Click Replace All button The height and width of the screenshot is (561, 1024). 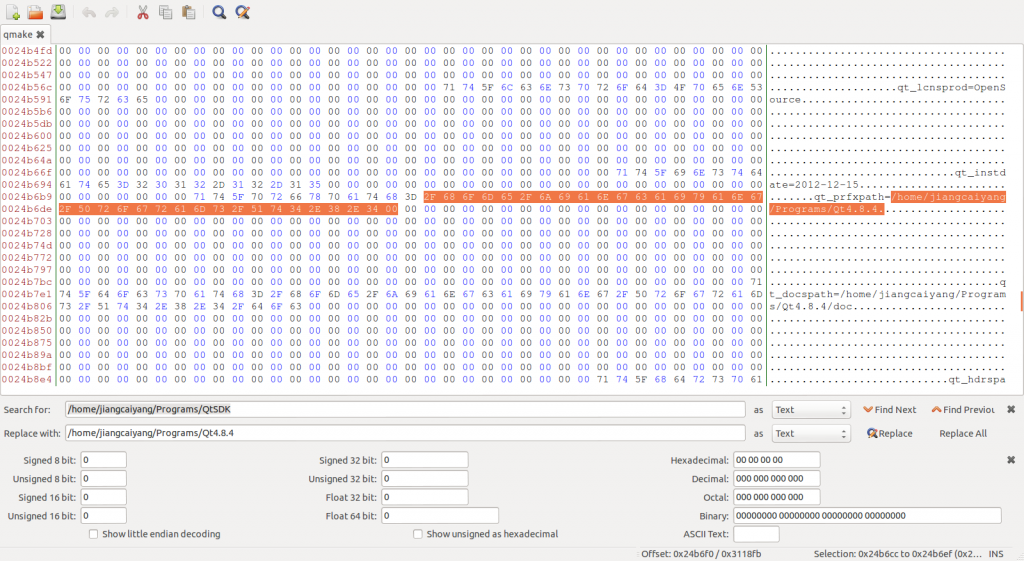pos(963,434)
